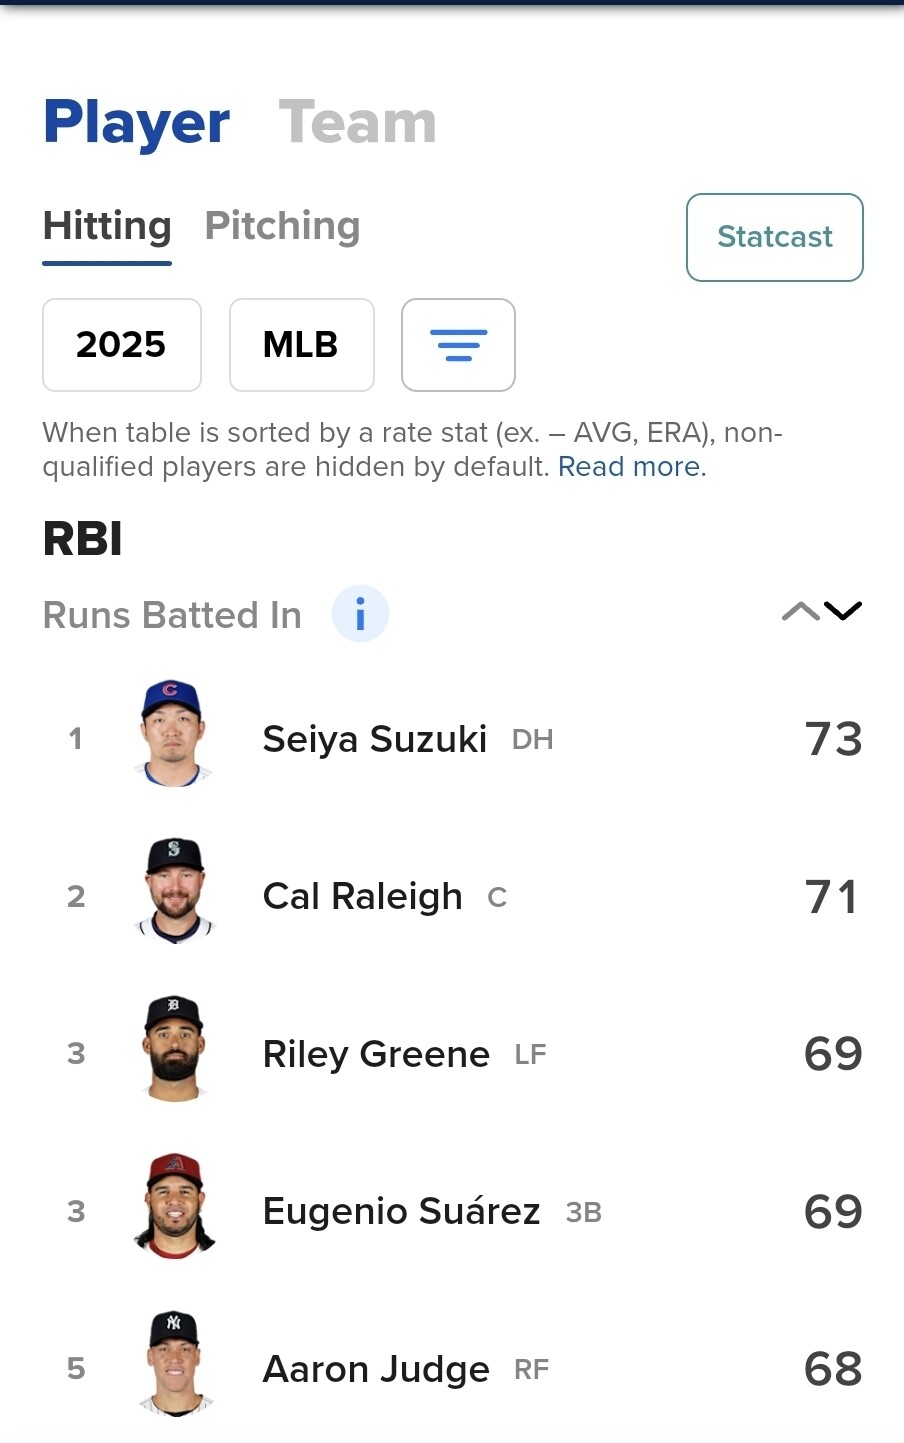
Task: Open the MLB league dropdown
Action: 301,345
